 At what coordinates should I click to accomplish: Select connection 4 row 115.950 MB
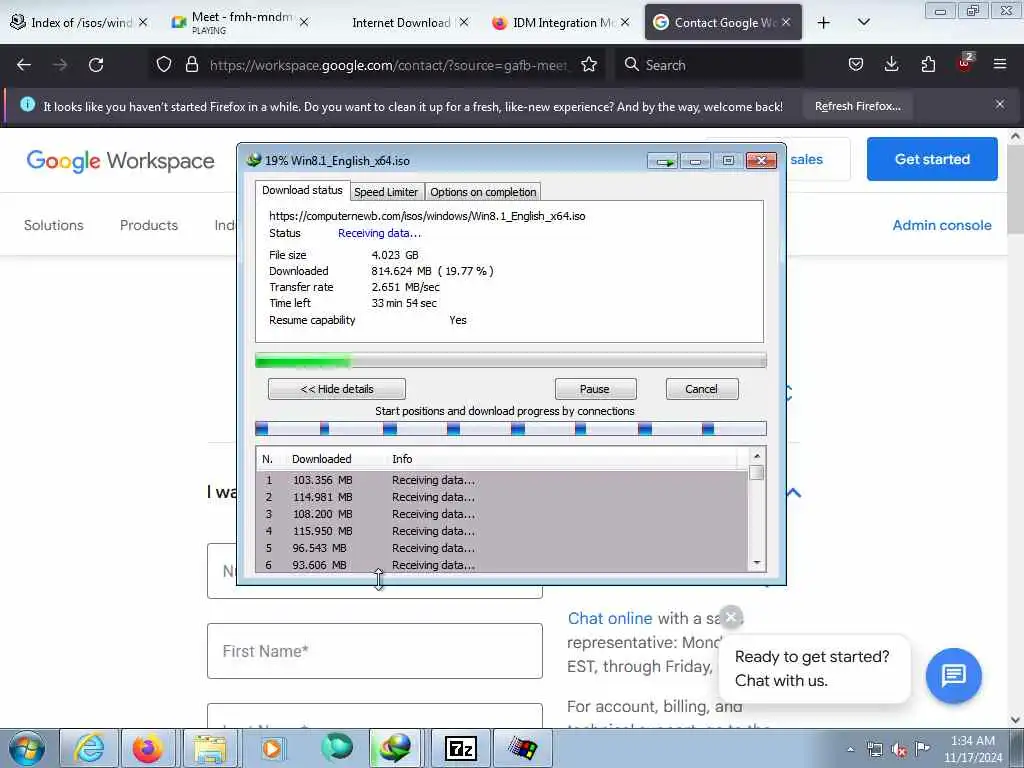[x=502, y=531]
